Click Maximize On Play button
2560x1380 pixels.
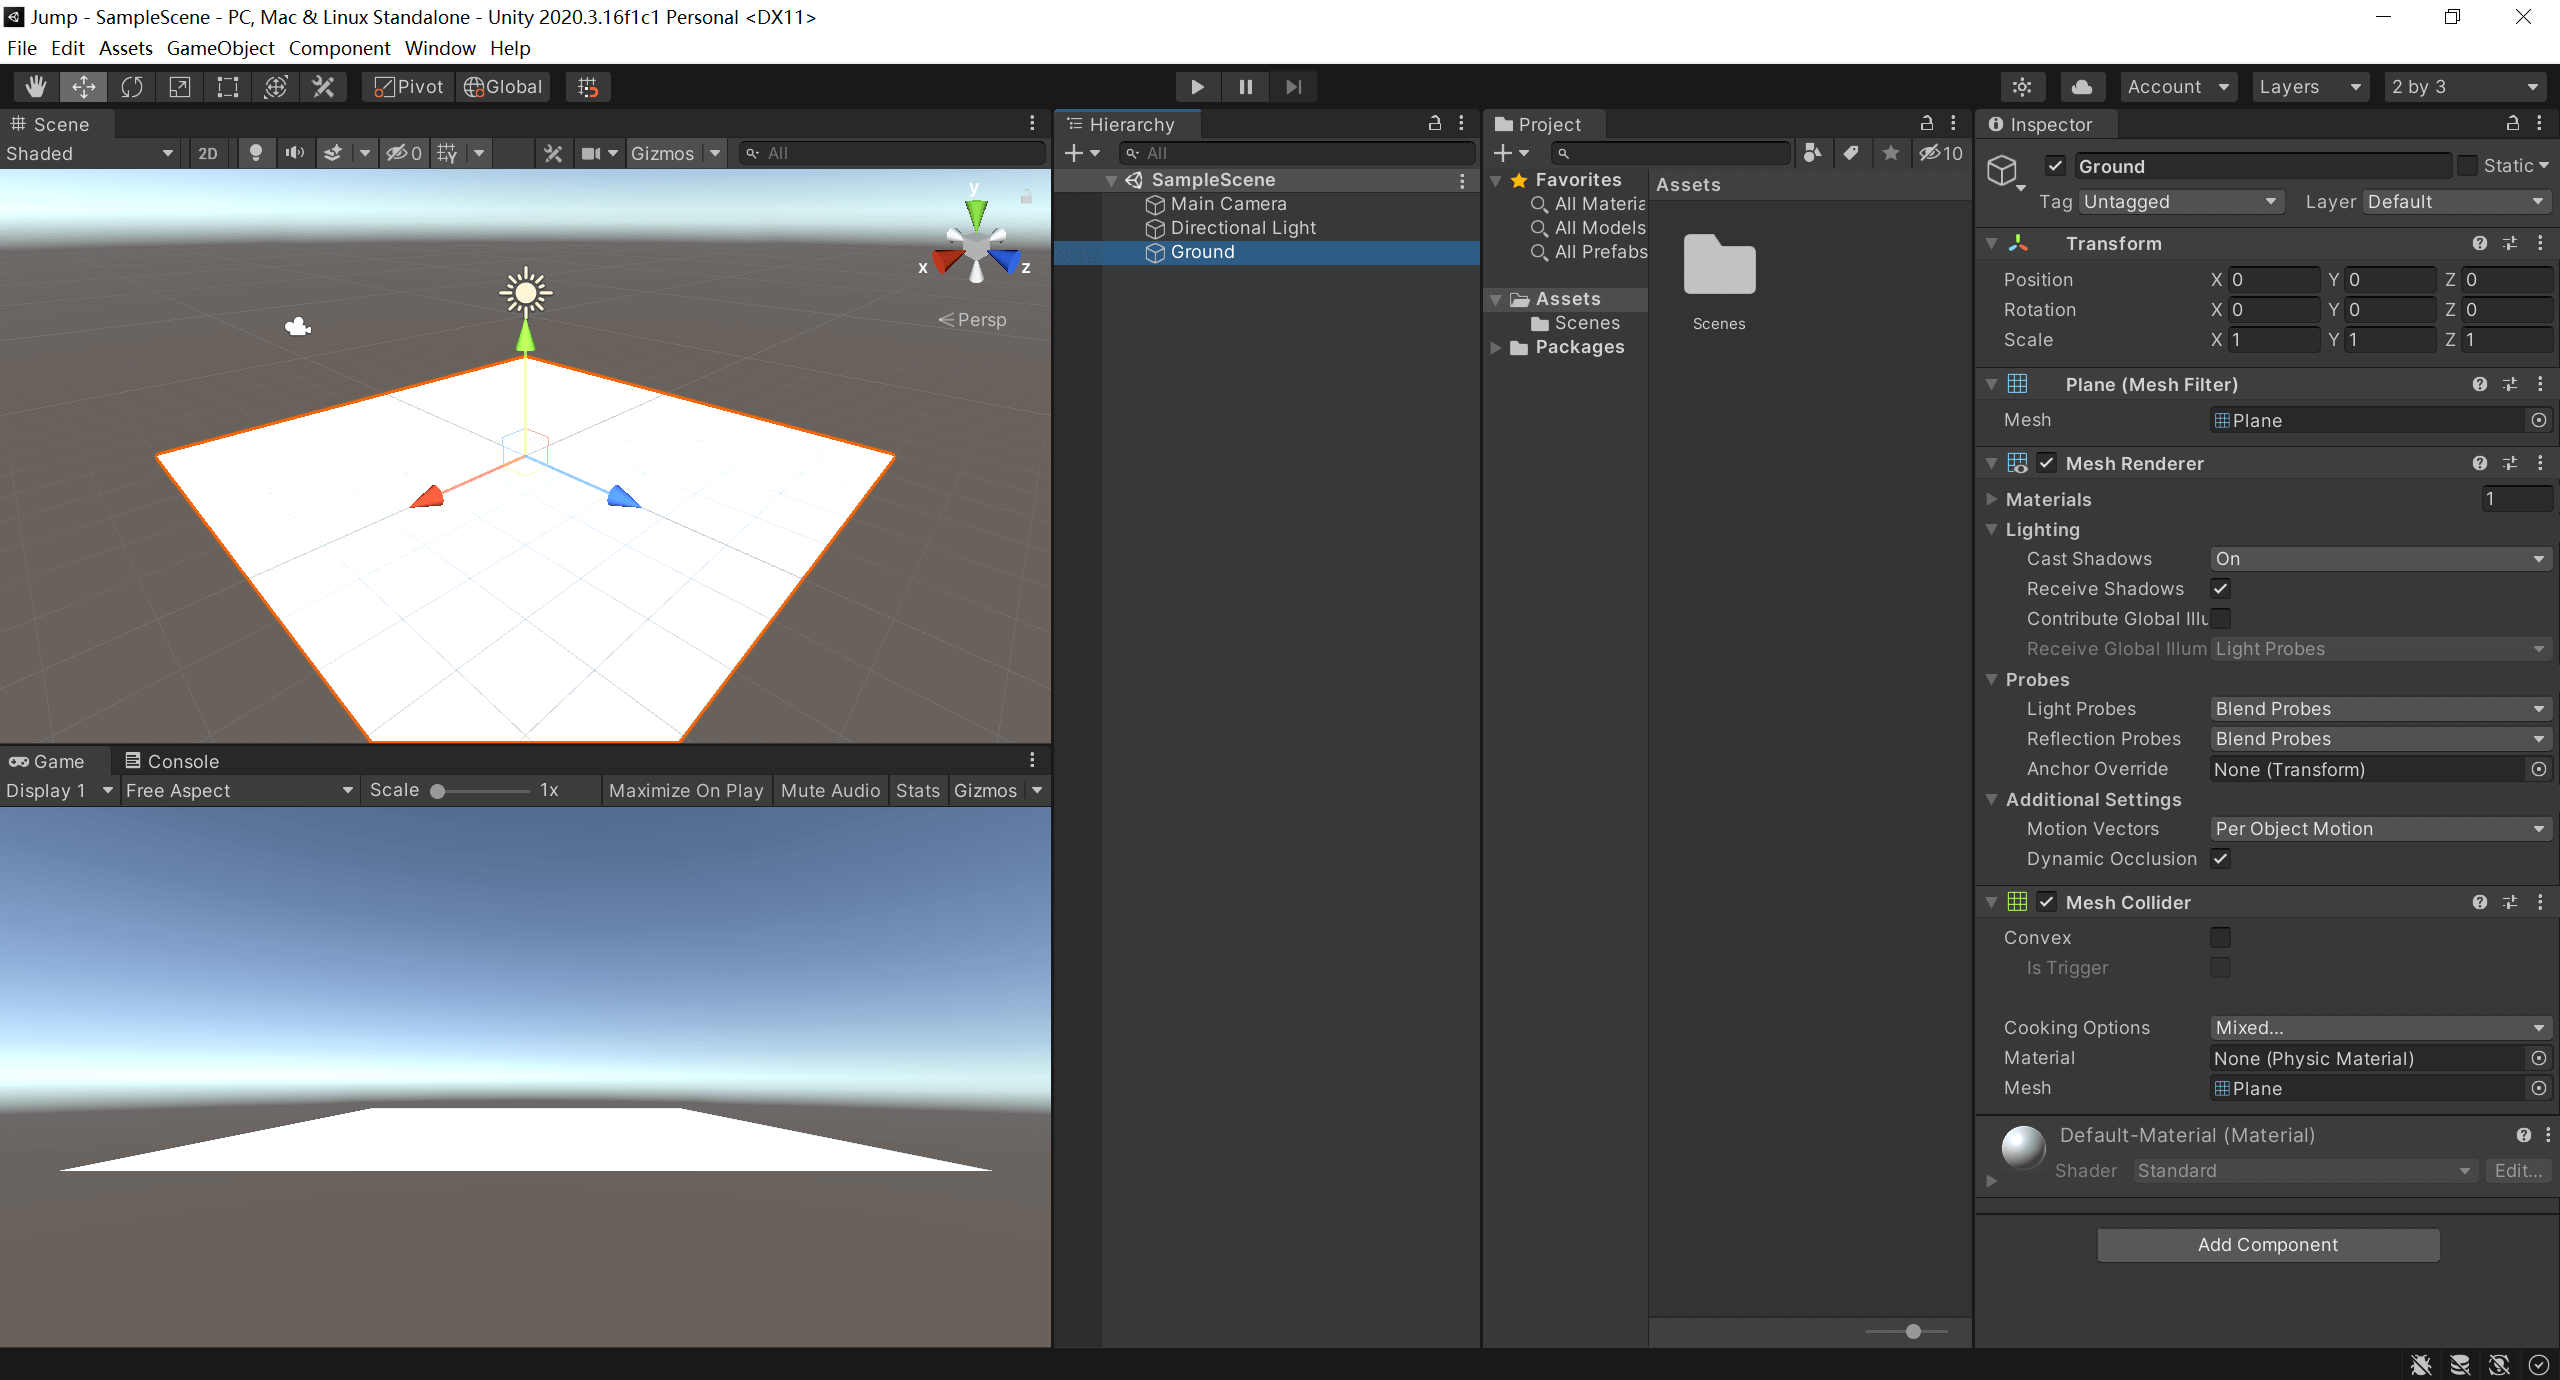[686, 791]
